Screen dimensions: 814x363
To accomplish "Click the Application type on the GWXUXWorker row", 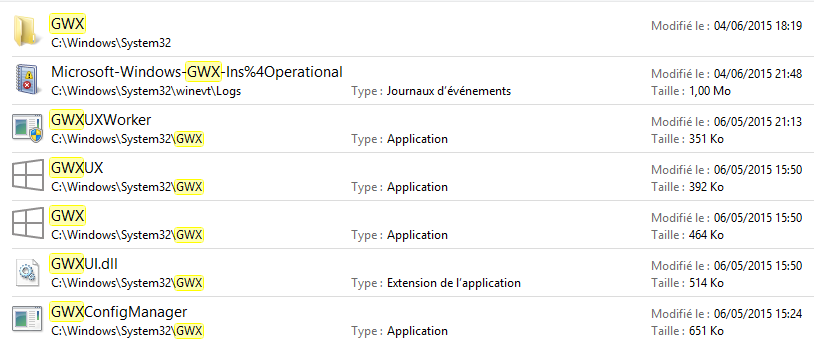I will [x=417, y=139].
